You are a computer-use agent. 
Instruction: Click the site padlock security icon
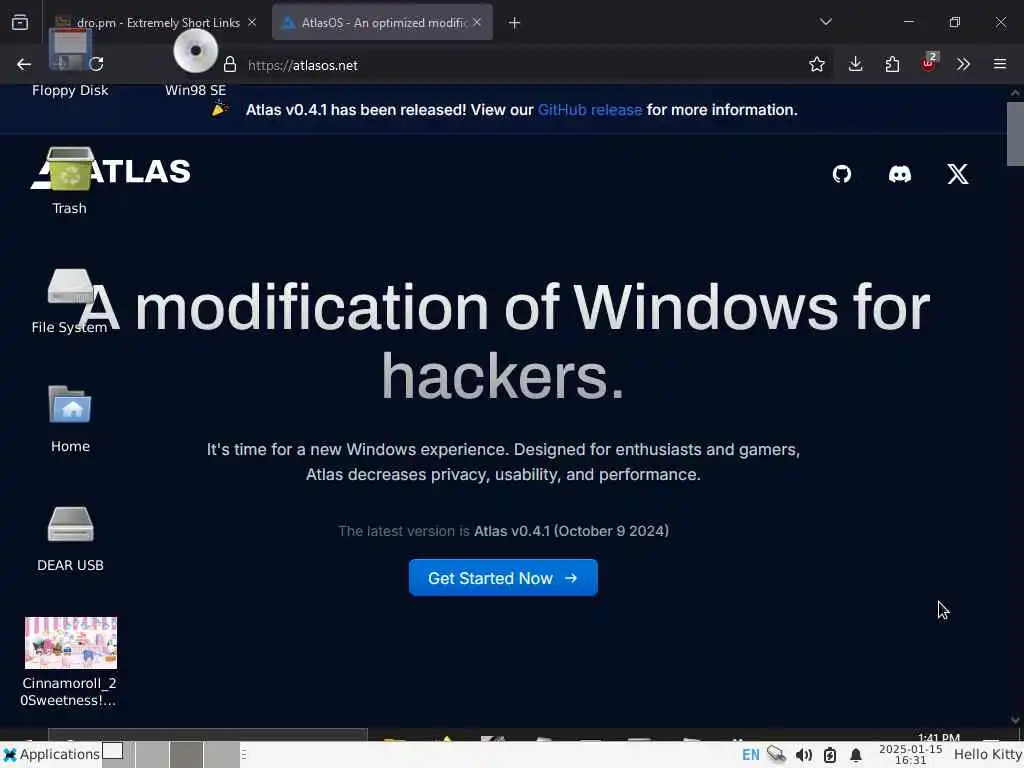[x=230, y=65]
